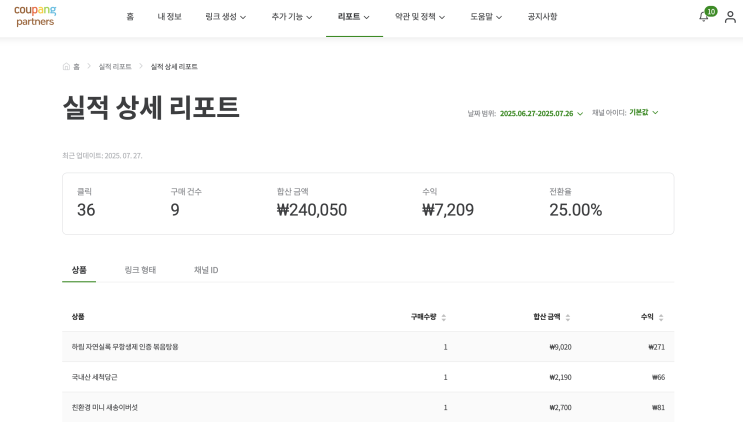Click the 국내산 세척당근 product row
The image size is (743, 422).
95,377
